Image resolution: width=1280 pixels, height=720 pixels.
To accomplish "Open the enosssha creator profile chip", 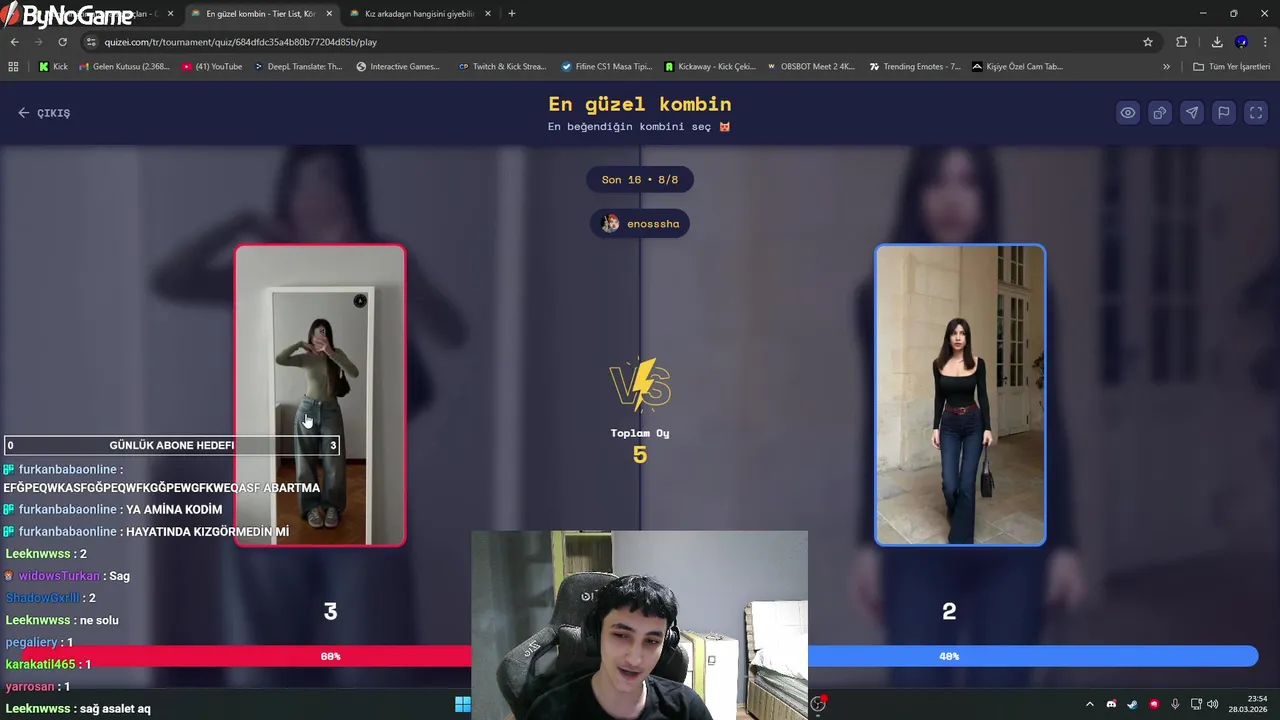I will [640, 224].
